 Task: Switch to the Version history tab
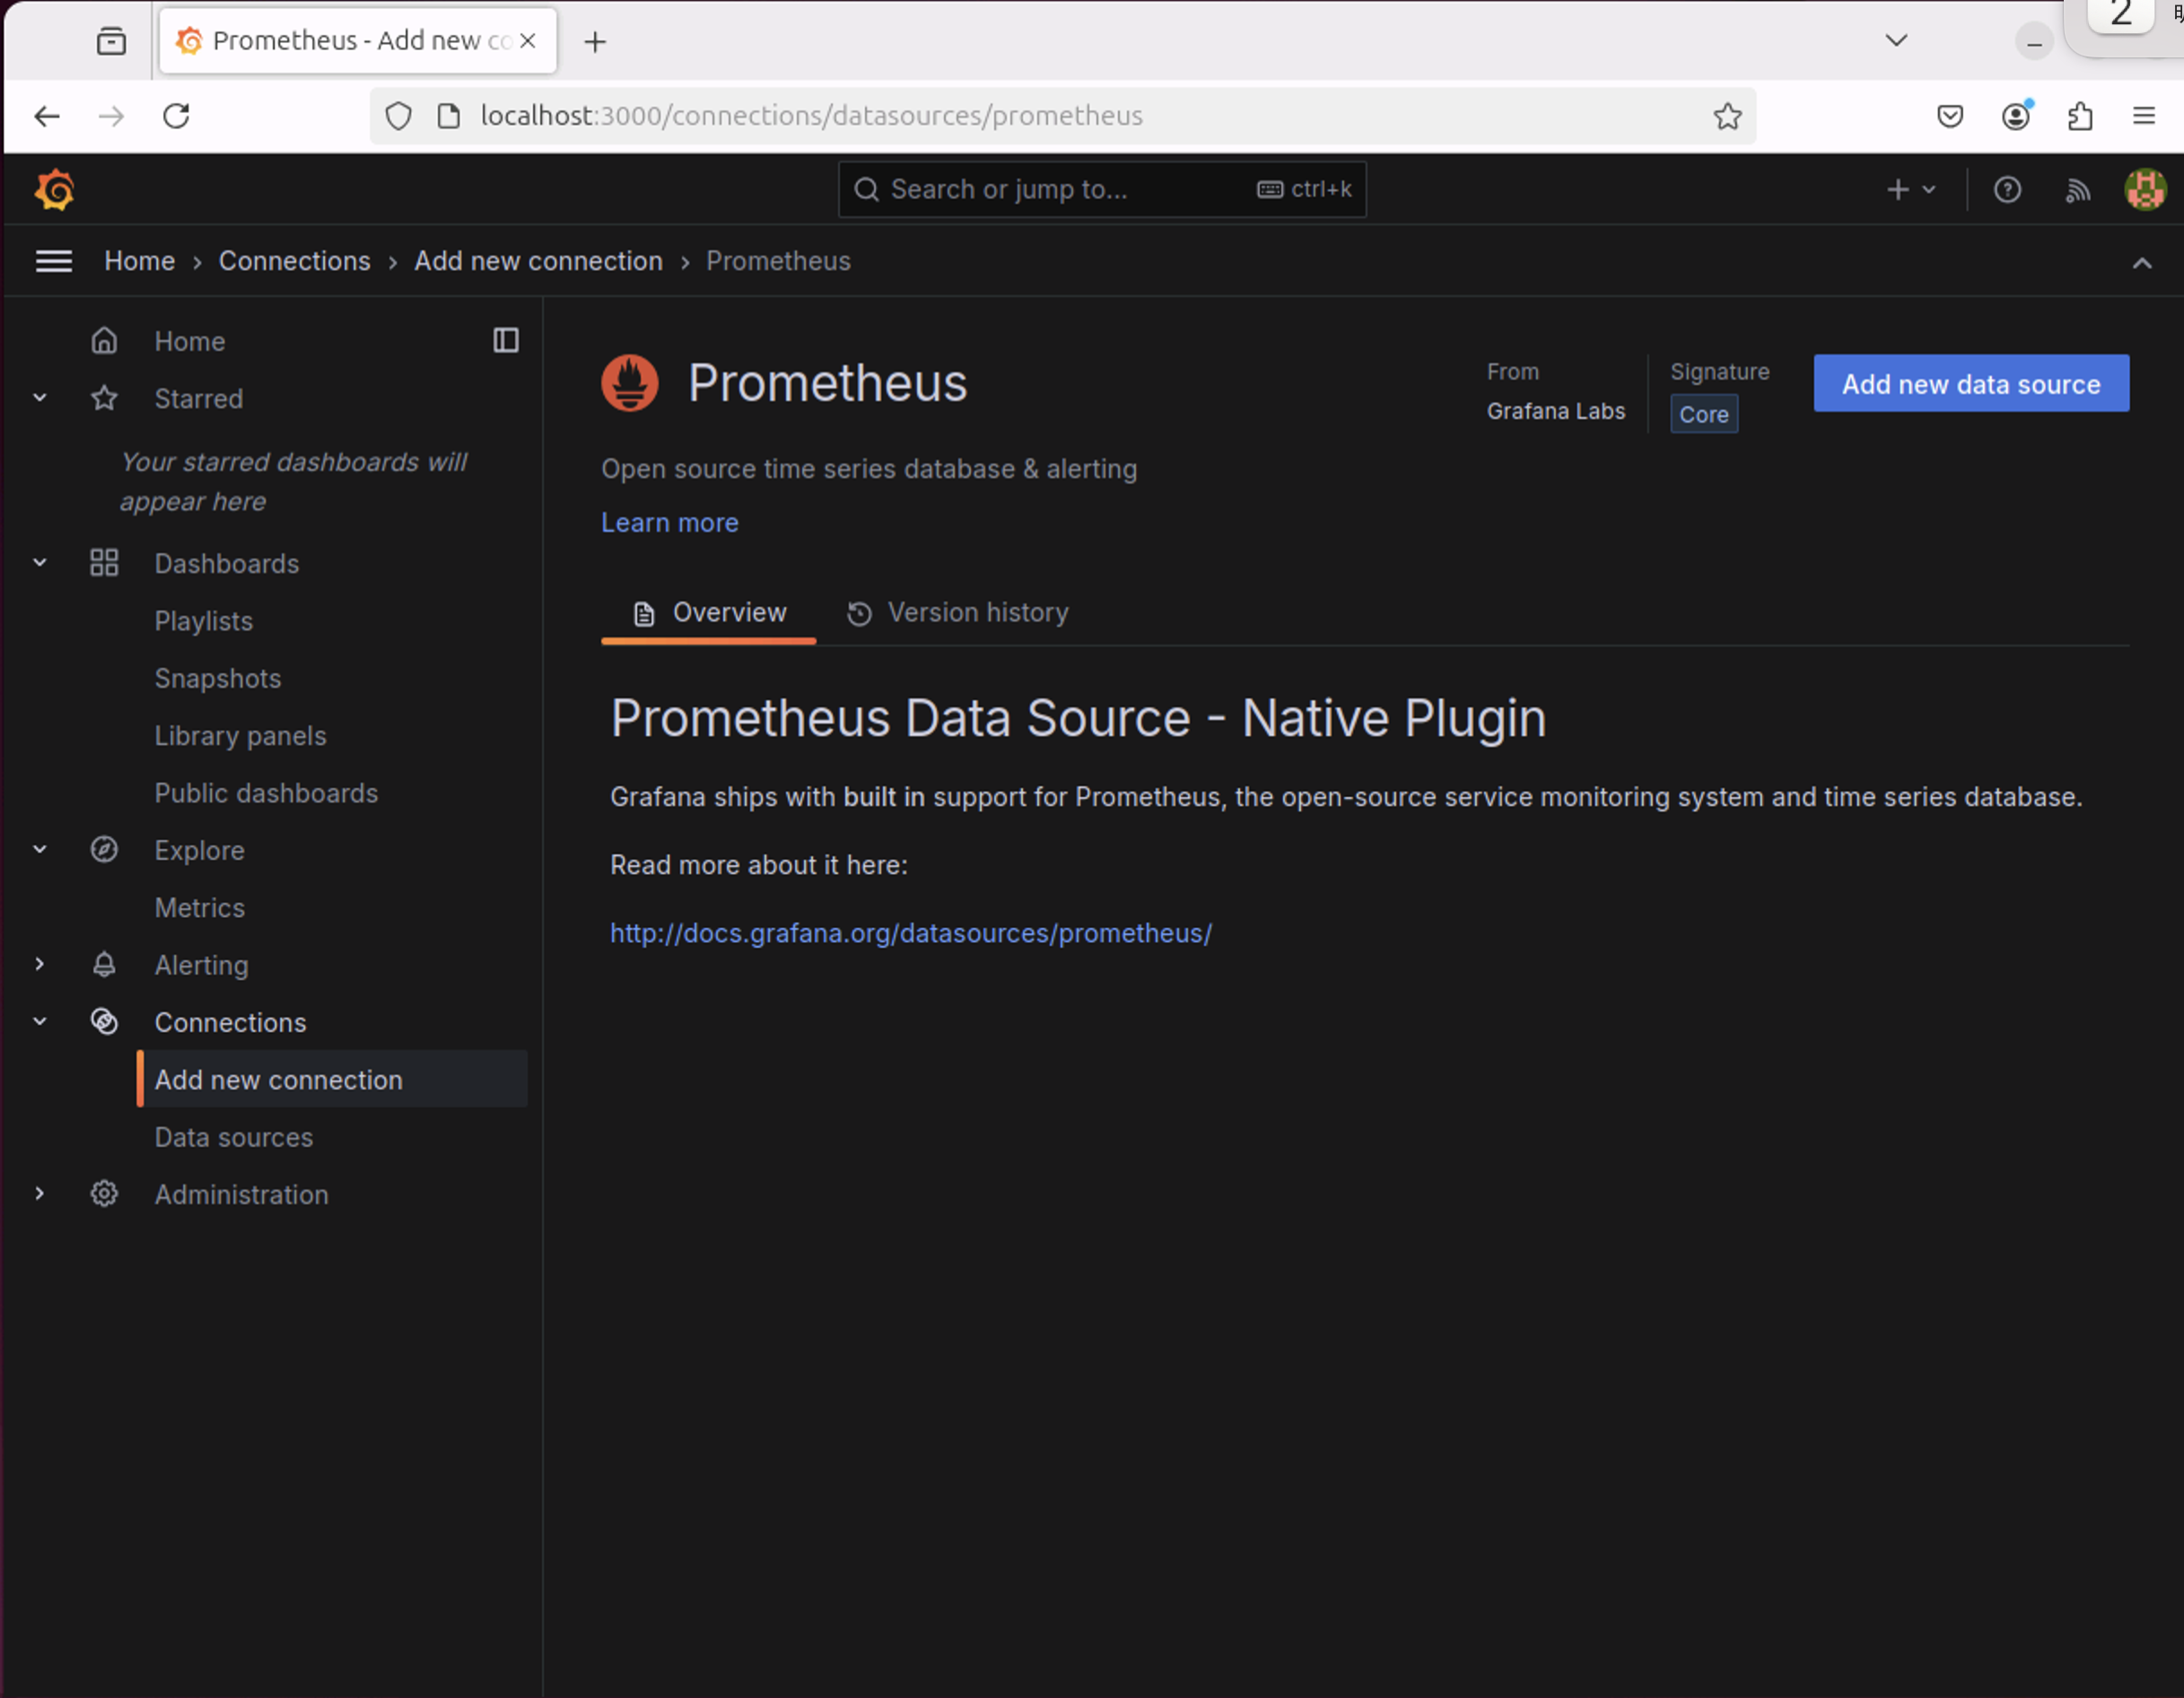click(x=958, y=612)
